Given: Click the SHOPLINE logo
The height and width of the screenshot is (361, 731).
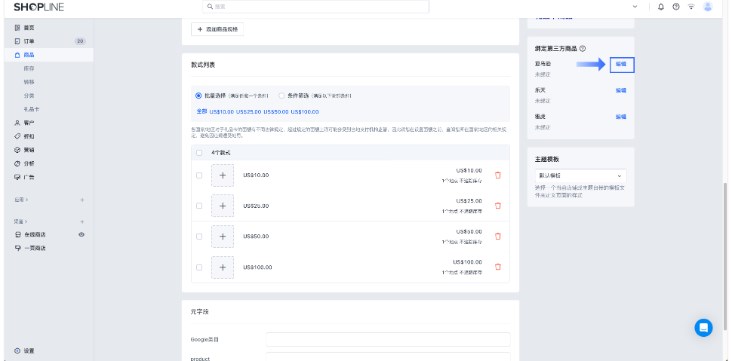Looking at the screenshot, I should [39, 7].
